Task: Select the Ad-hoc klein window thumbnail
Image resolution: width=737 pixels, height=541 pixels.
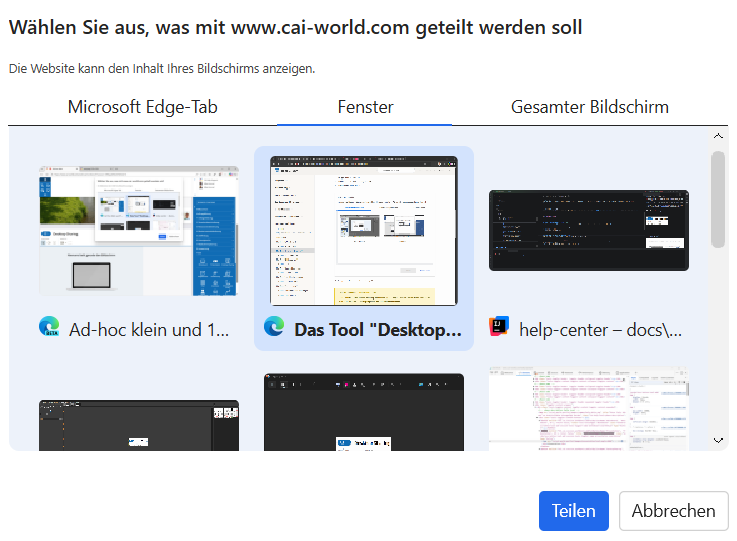Action: pyautogui.click(x=139, y=231)
